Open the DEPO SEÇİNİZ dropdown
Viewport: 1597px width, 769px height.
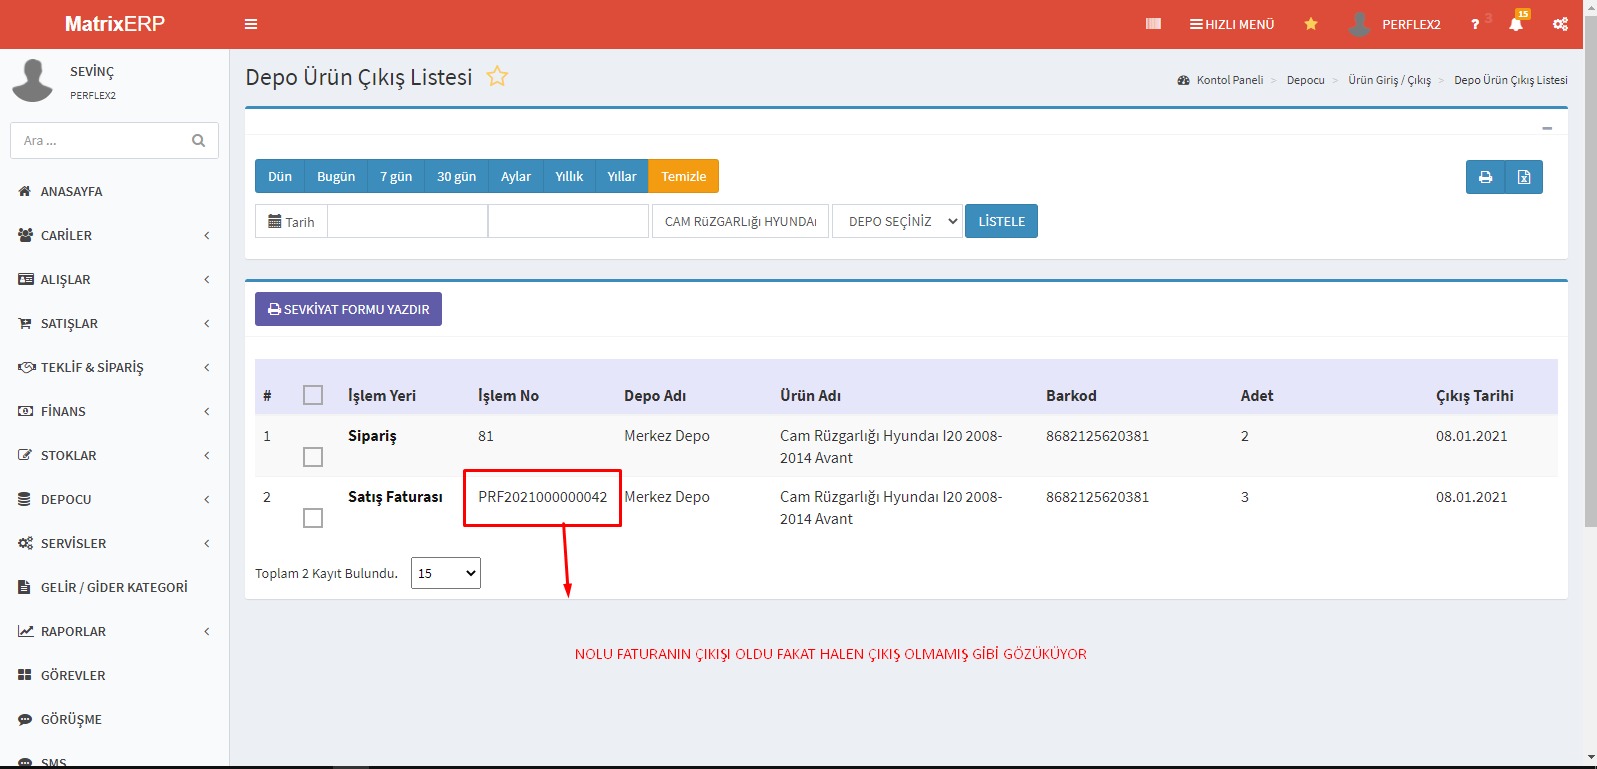[x=897, y=221]
